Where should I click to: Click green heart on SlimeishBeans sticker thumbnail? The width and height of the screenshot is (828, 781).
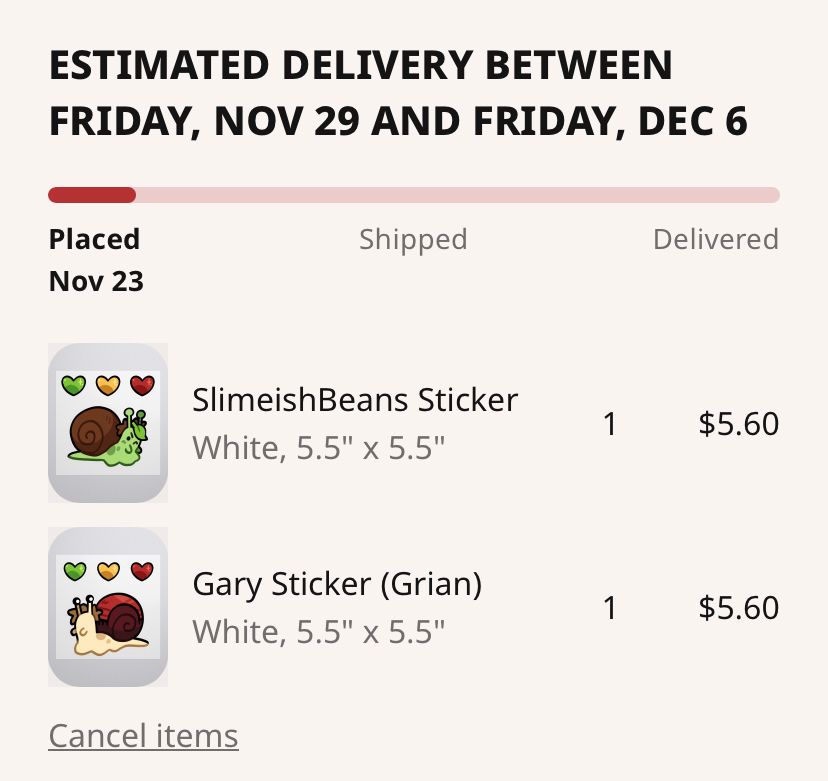[x=74, y=385]
